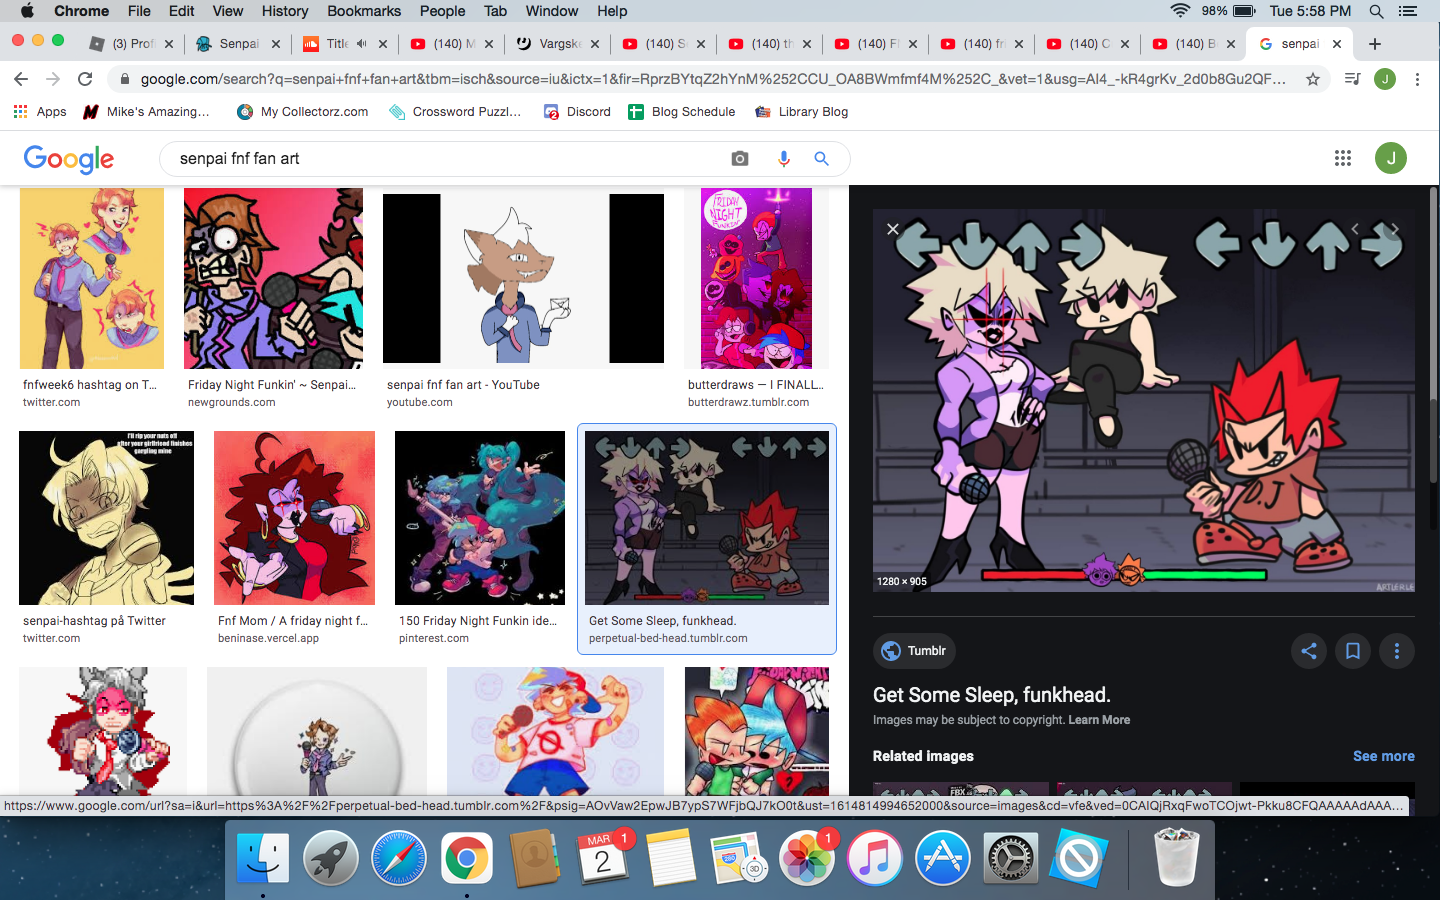The width and height of the screenshot is (1440, 900).
Task: Go back to the previous page
Action: [21, 79]
